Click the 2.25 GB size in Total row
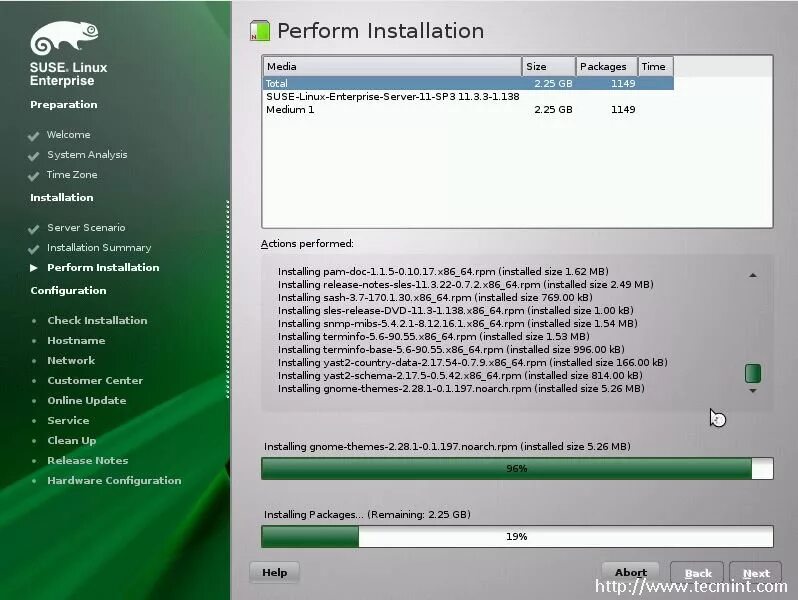The height and width of the screenshot is (600, 798). 553,83
